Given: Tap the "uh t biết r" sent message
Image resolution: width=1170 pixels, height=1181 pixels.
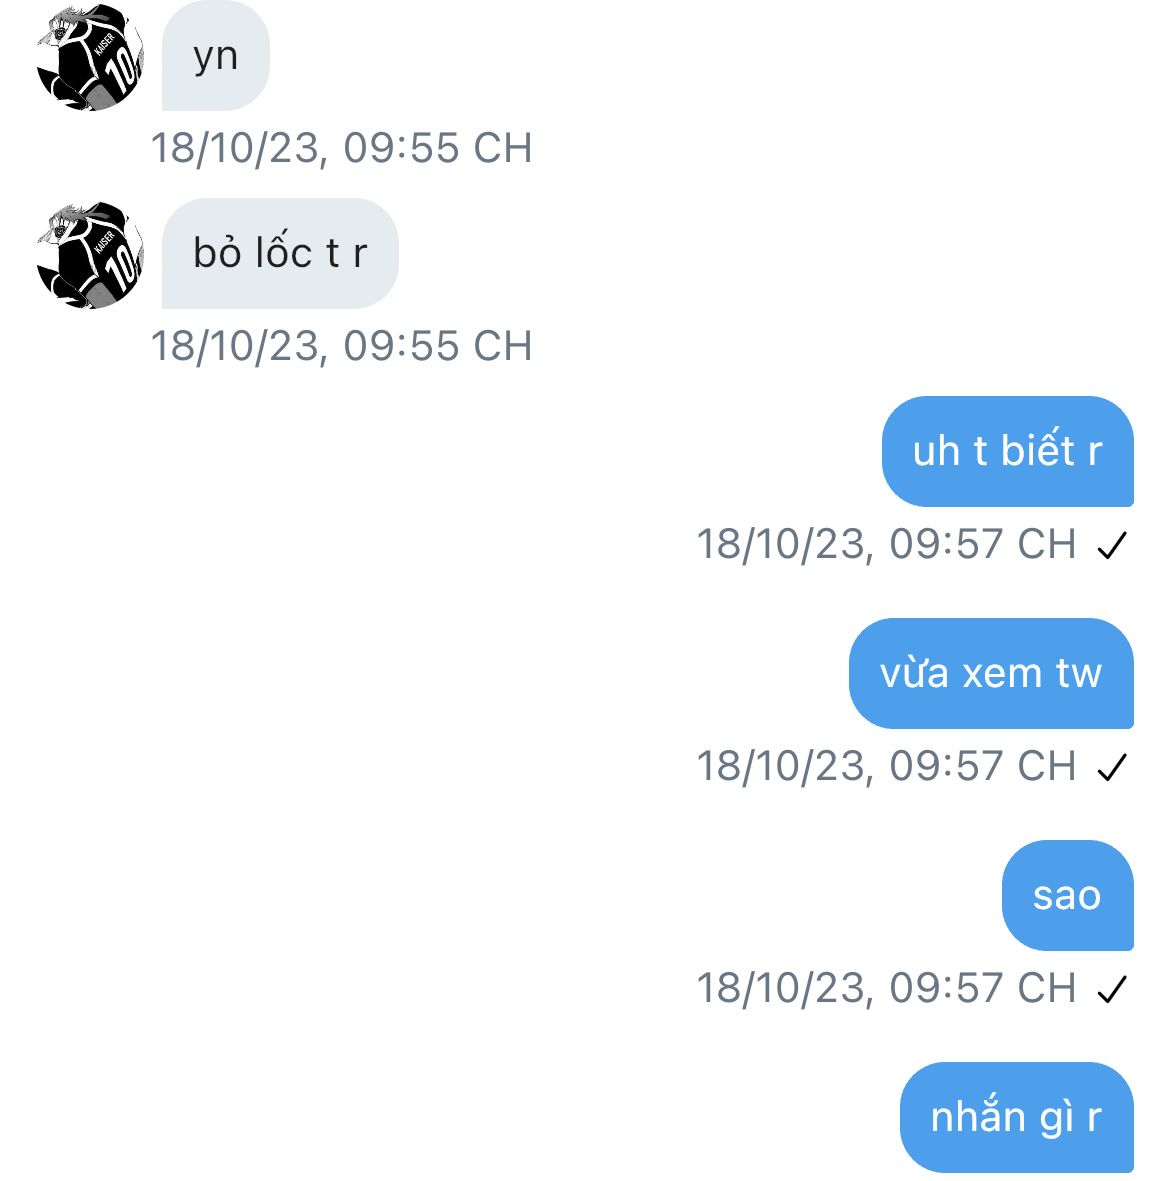Looking at the screenshot, I should coord(1007,451).
